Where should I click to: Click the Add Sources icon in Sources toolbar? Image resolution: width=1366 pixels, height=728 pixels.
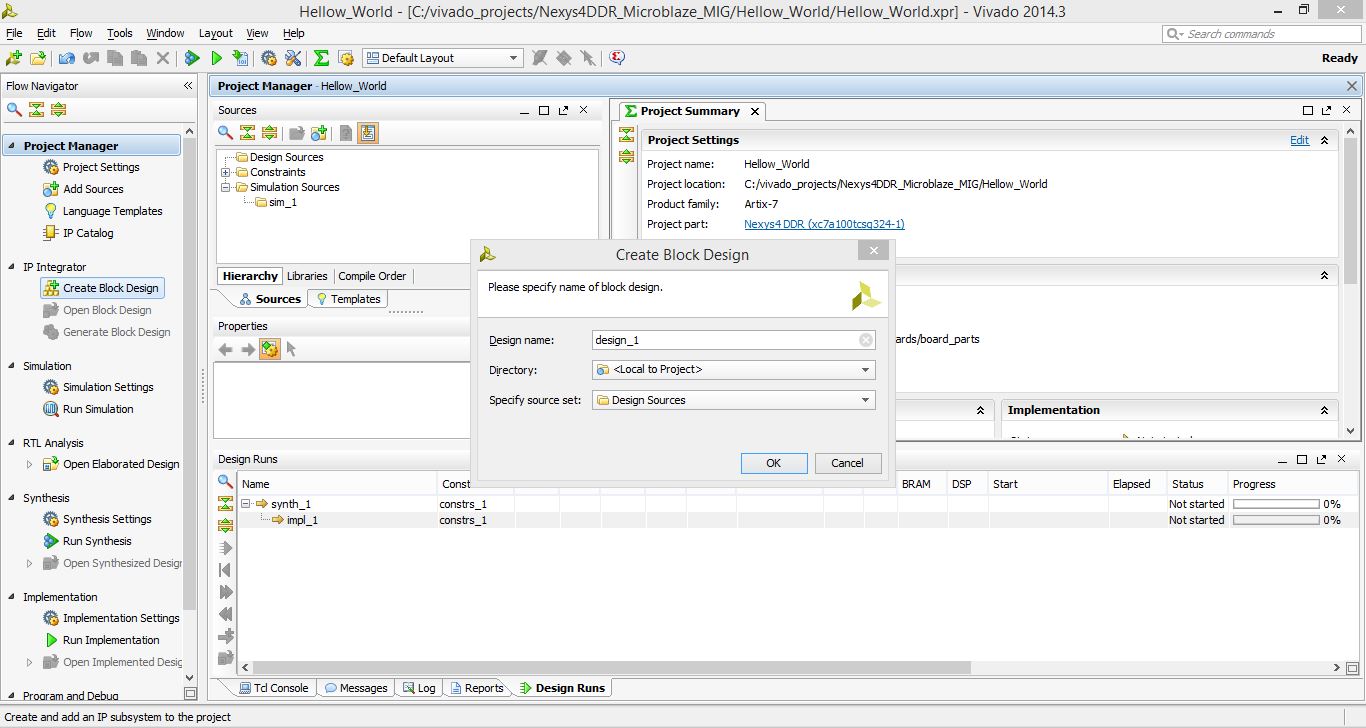pyautogui.click(x=319, y=133)
